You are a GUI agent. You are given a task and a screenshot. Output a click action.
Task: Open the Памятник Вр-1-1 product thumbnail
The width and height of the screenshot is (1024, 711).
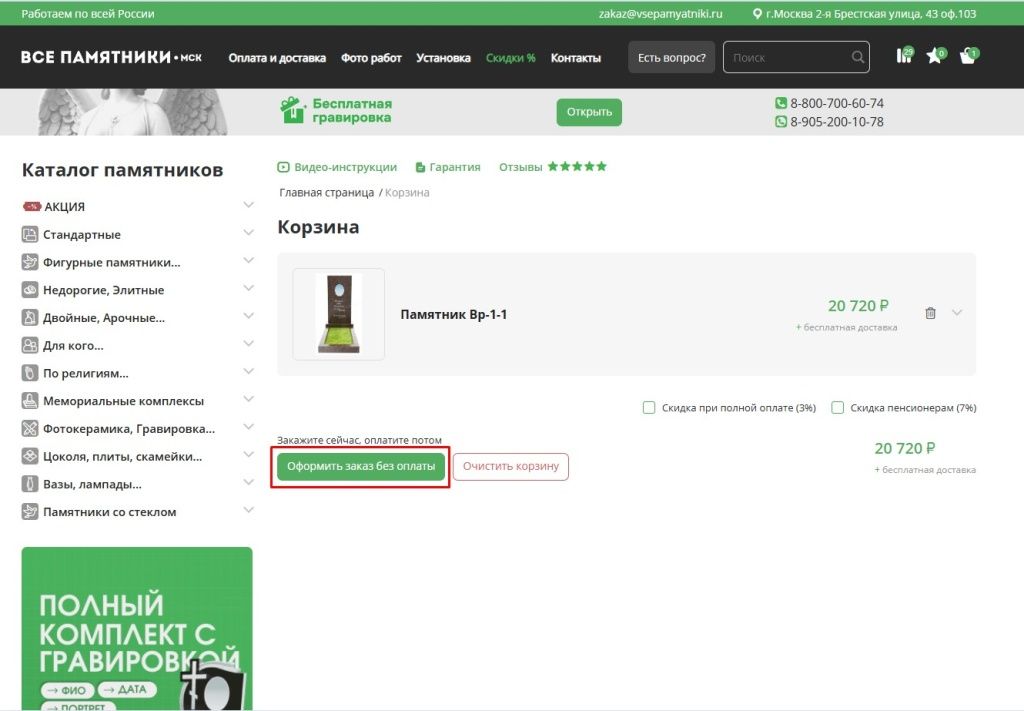(337, 313)
